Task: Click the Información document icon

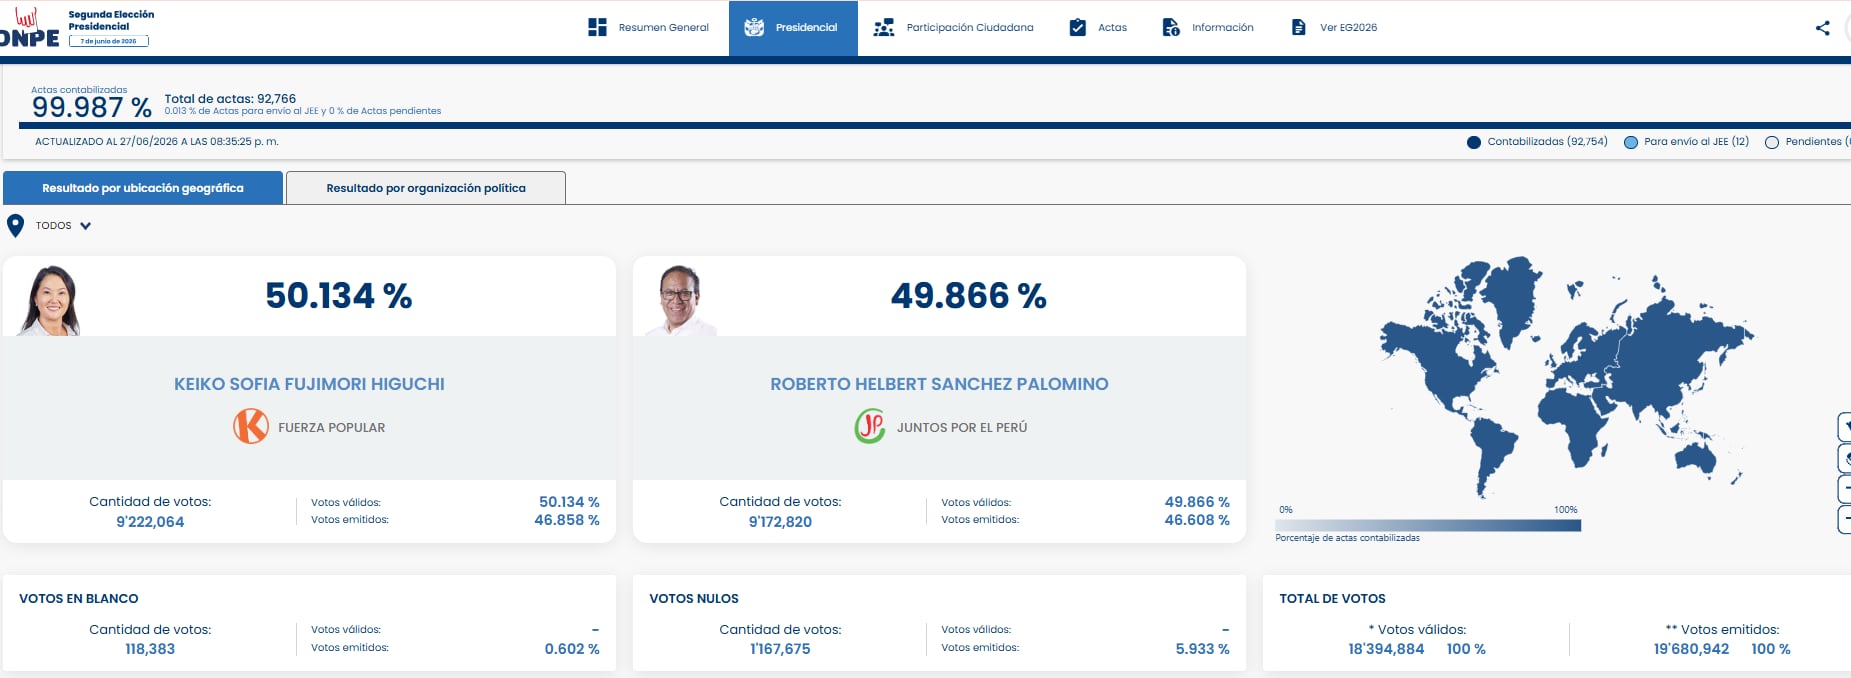Action: 1170,27
